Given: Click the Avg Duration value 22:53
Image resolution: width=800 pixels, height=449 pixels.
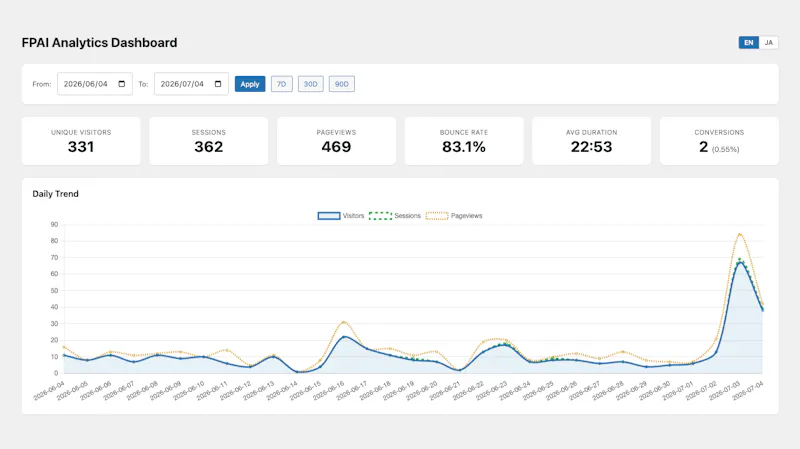Looking at the screenshot, I should 591,147.
